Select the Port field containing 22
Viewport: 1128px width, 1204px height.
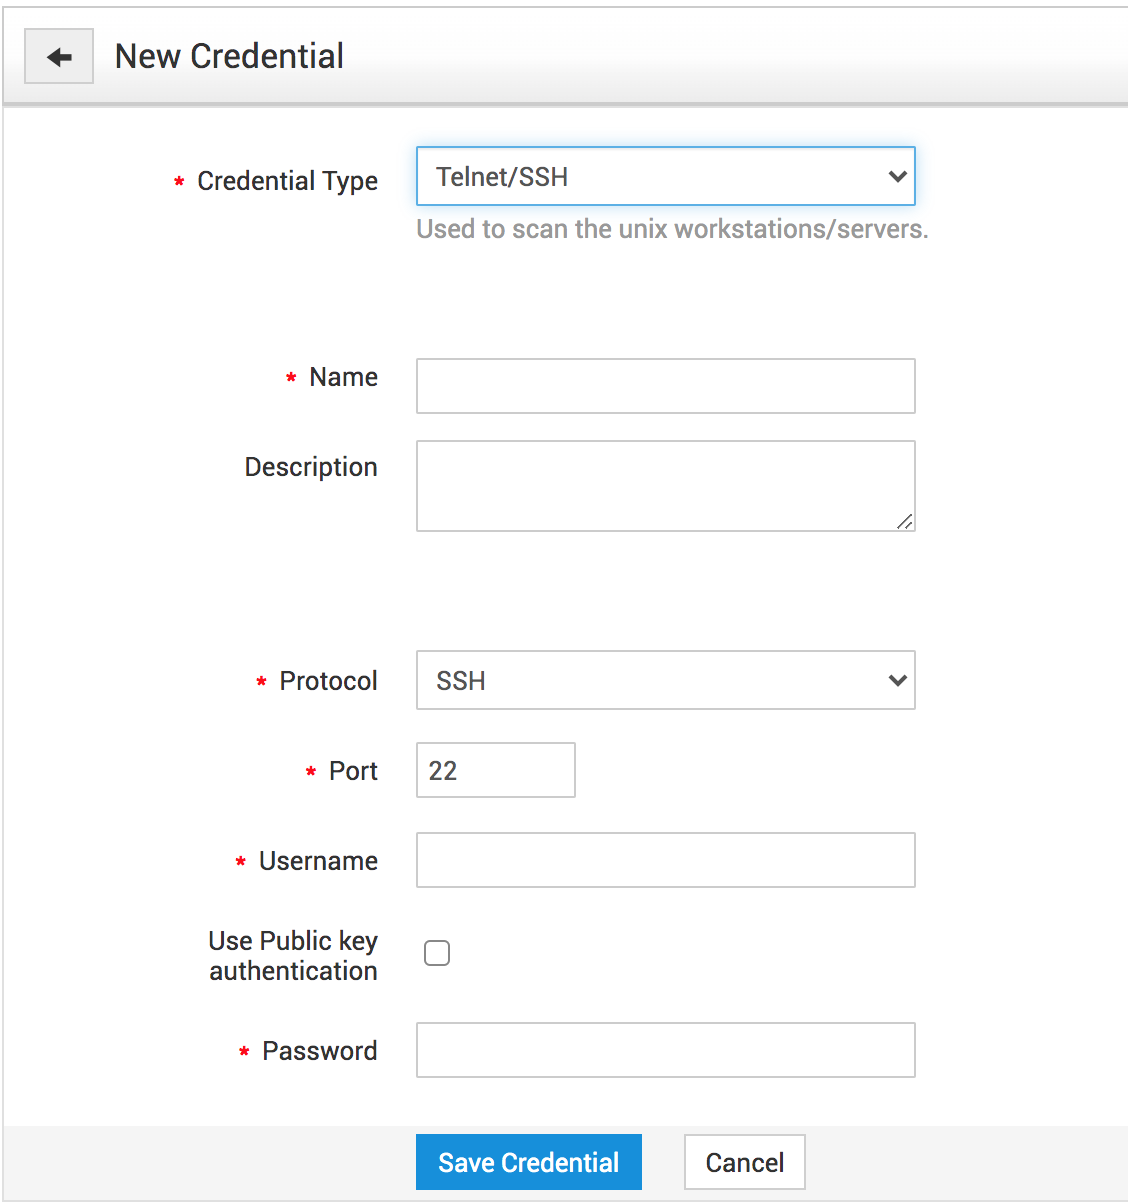pos(495,770)
